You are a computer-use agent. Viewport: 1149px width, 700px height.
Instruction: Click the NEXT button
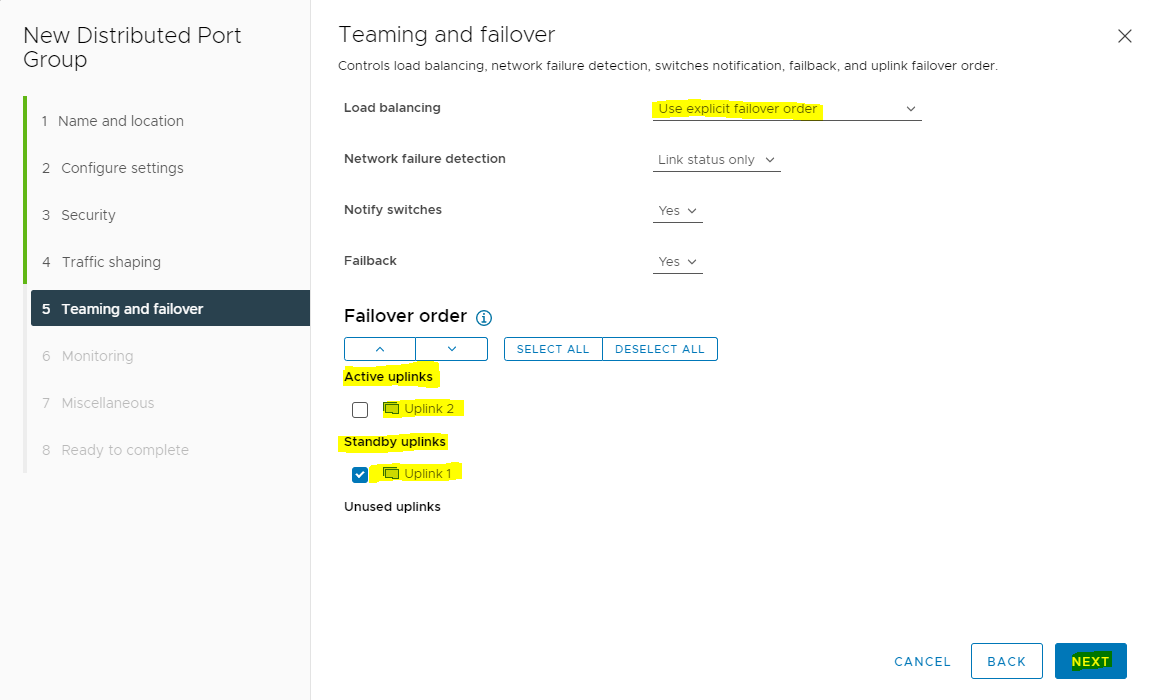(x=1090, y=661)
